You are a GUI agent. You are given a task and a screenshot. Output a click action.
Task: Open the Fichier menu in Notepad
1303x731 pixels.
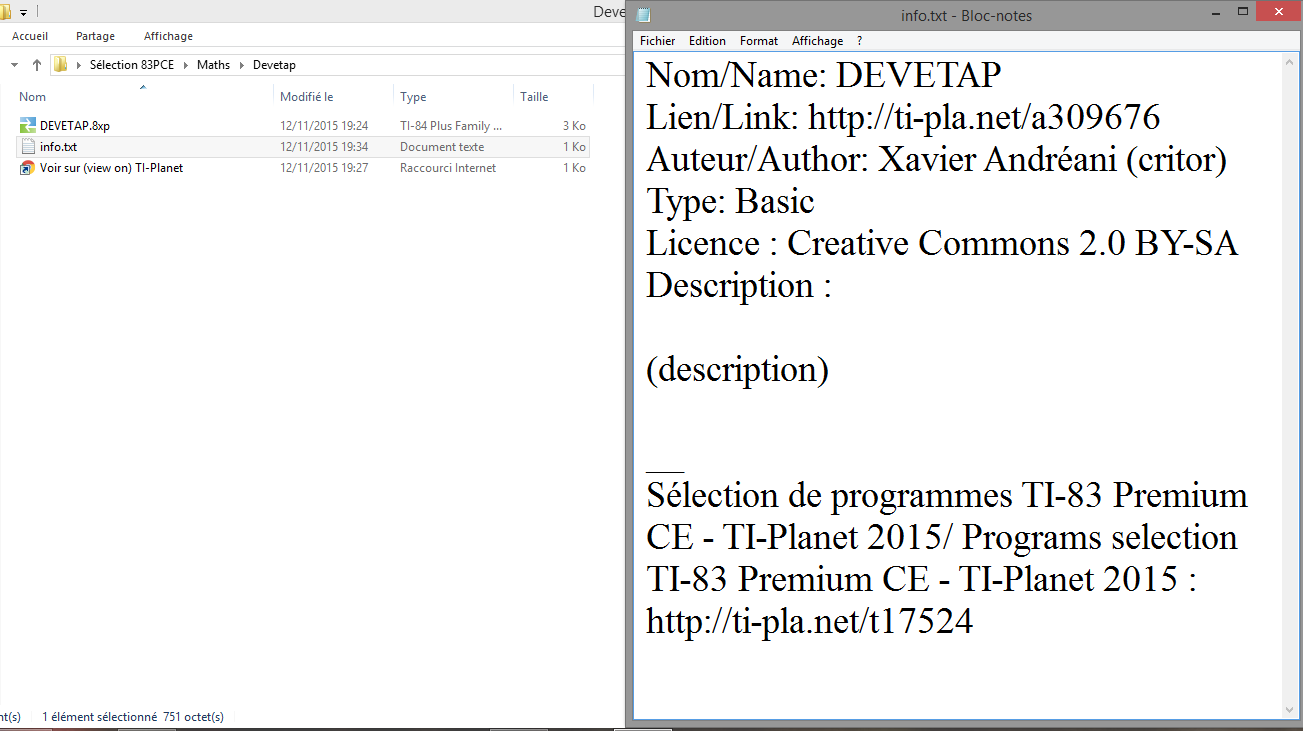(x=658, y=41)
